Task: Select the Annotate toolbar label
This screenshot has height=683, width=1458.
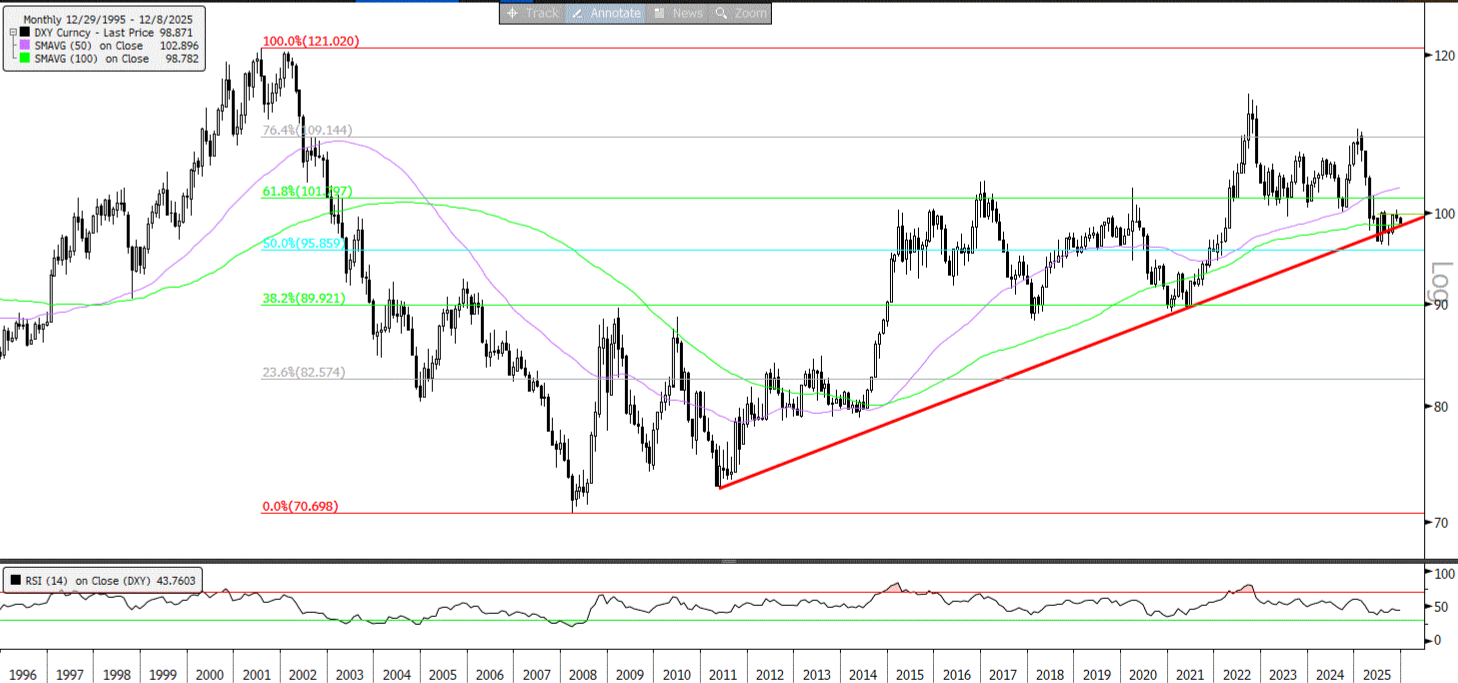Action: pos(615,13)
